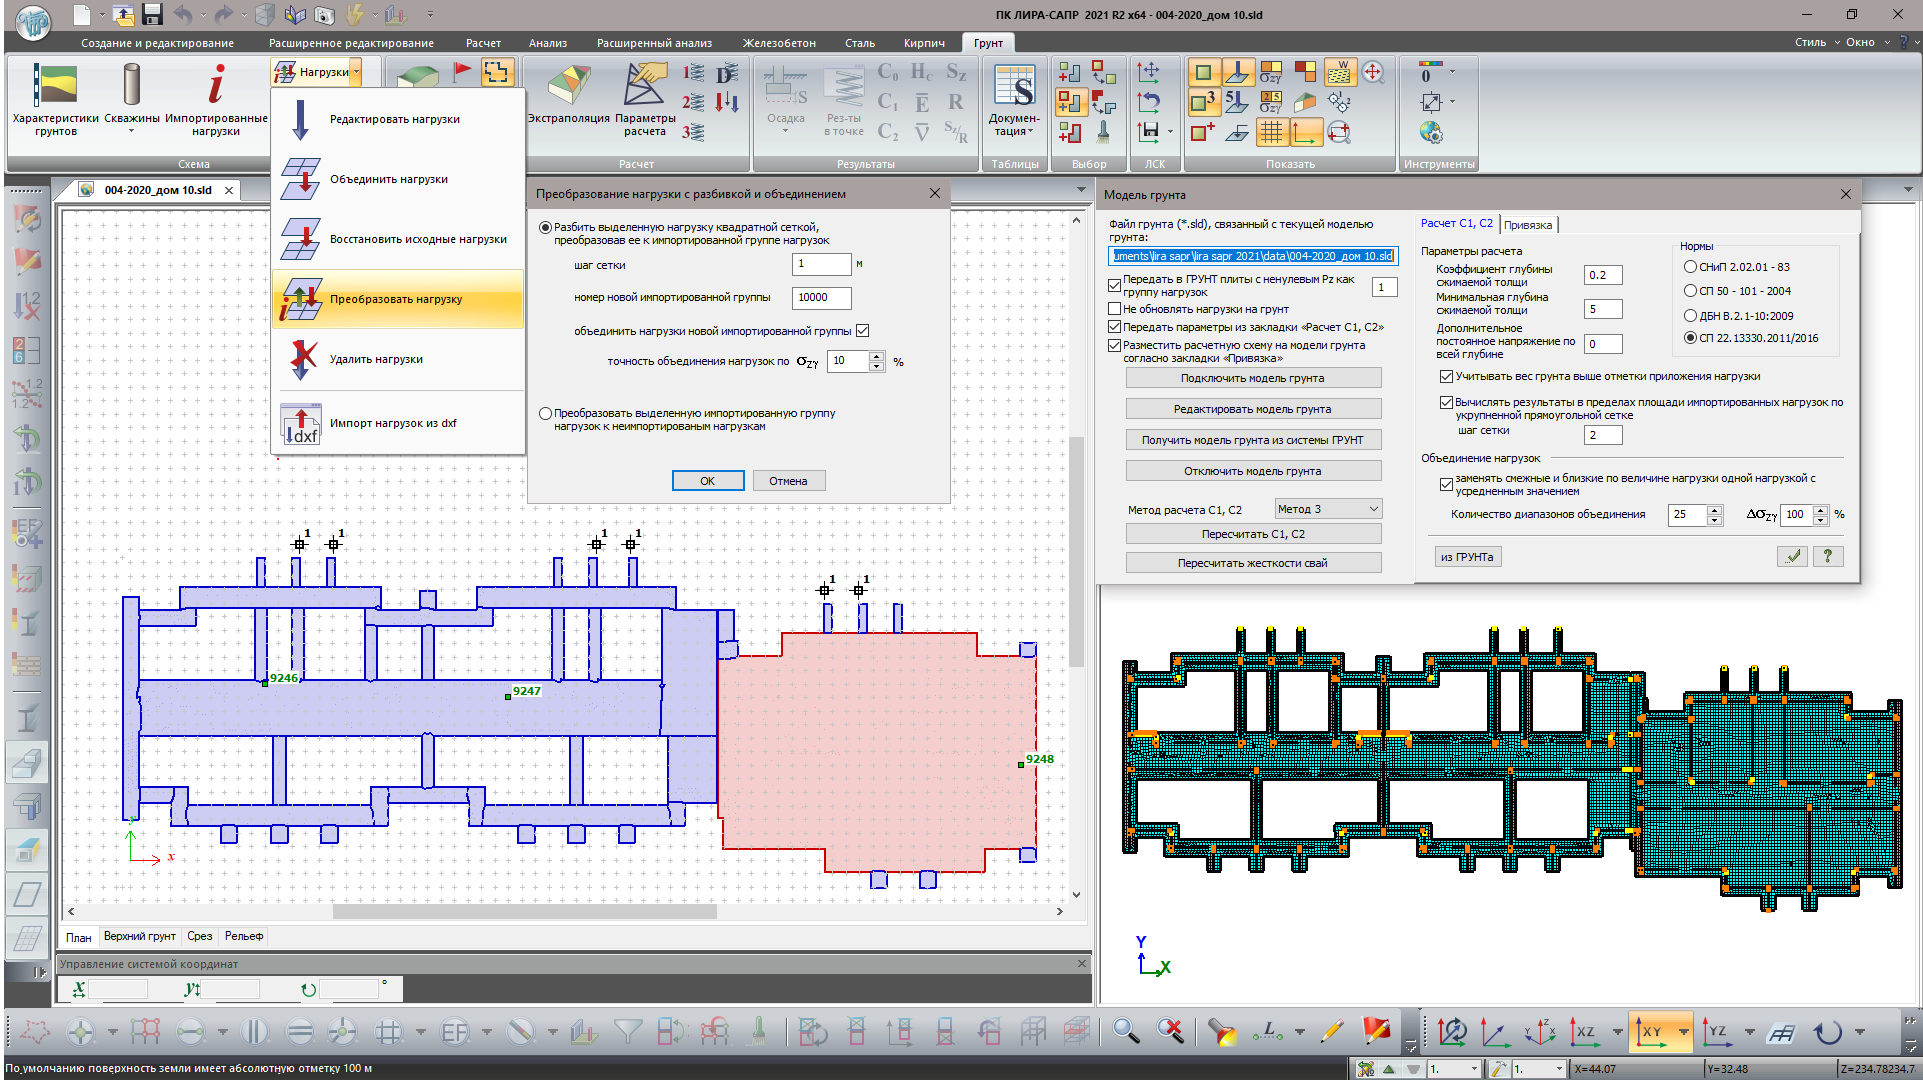Select СНиП 2.02.01-83 norm radio button

pyautogui.click(x=1690, y=267)
